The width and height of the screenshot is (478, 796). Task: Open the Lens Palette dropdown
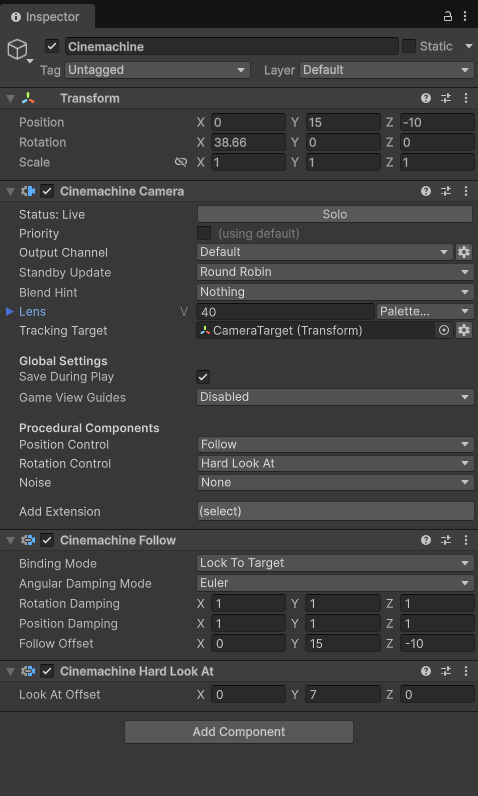click(425, 311)
